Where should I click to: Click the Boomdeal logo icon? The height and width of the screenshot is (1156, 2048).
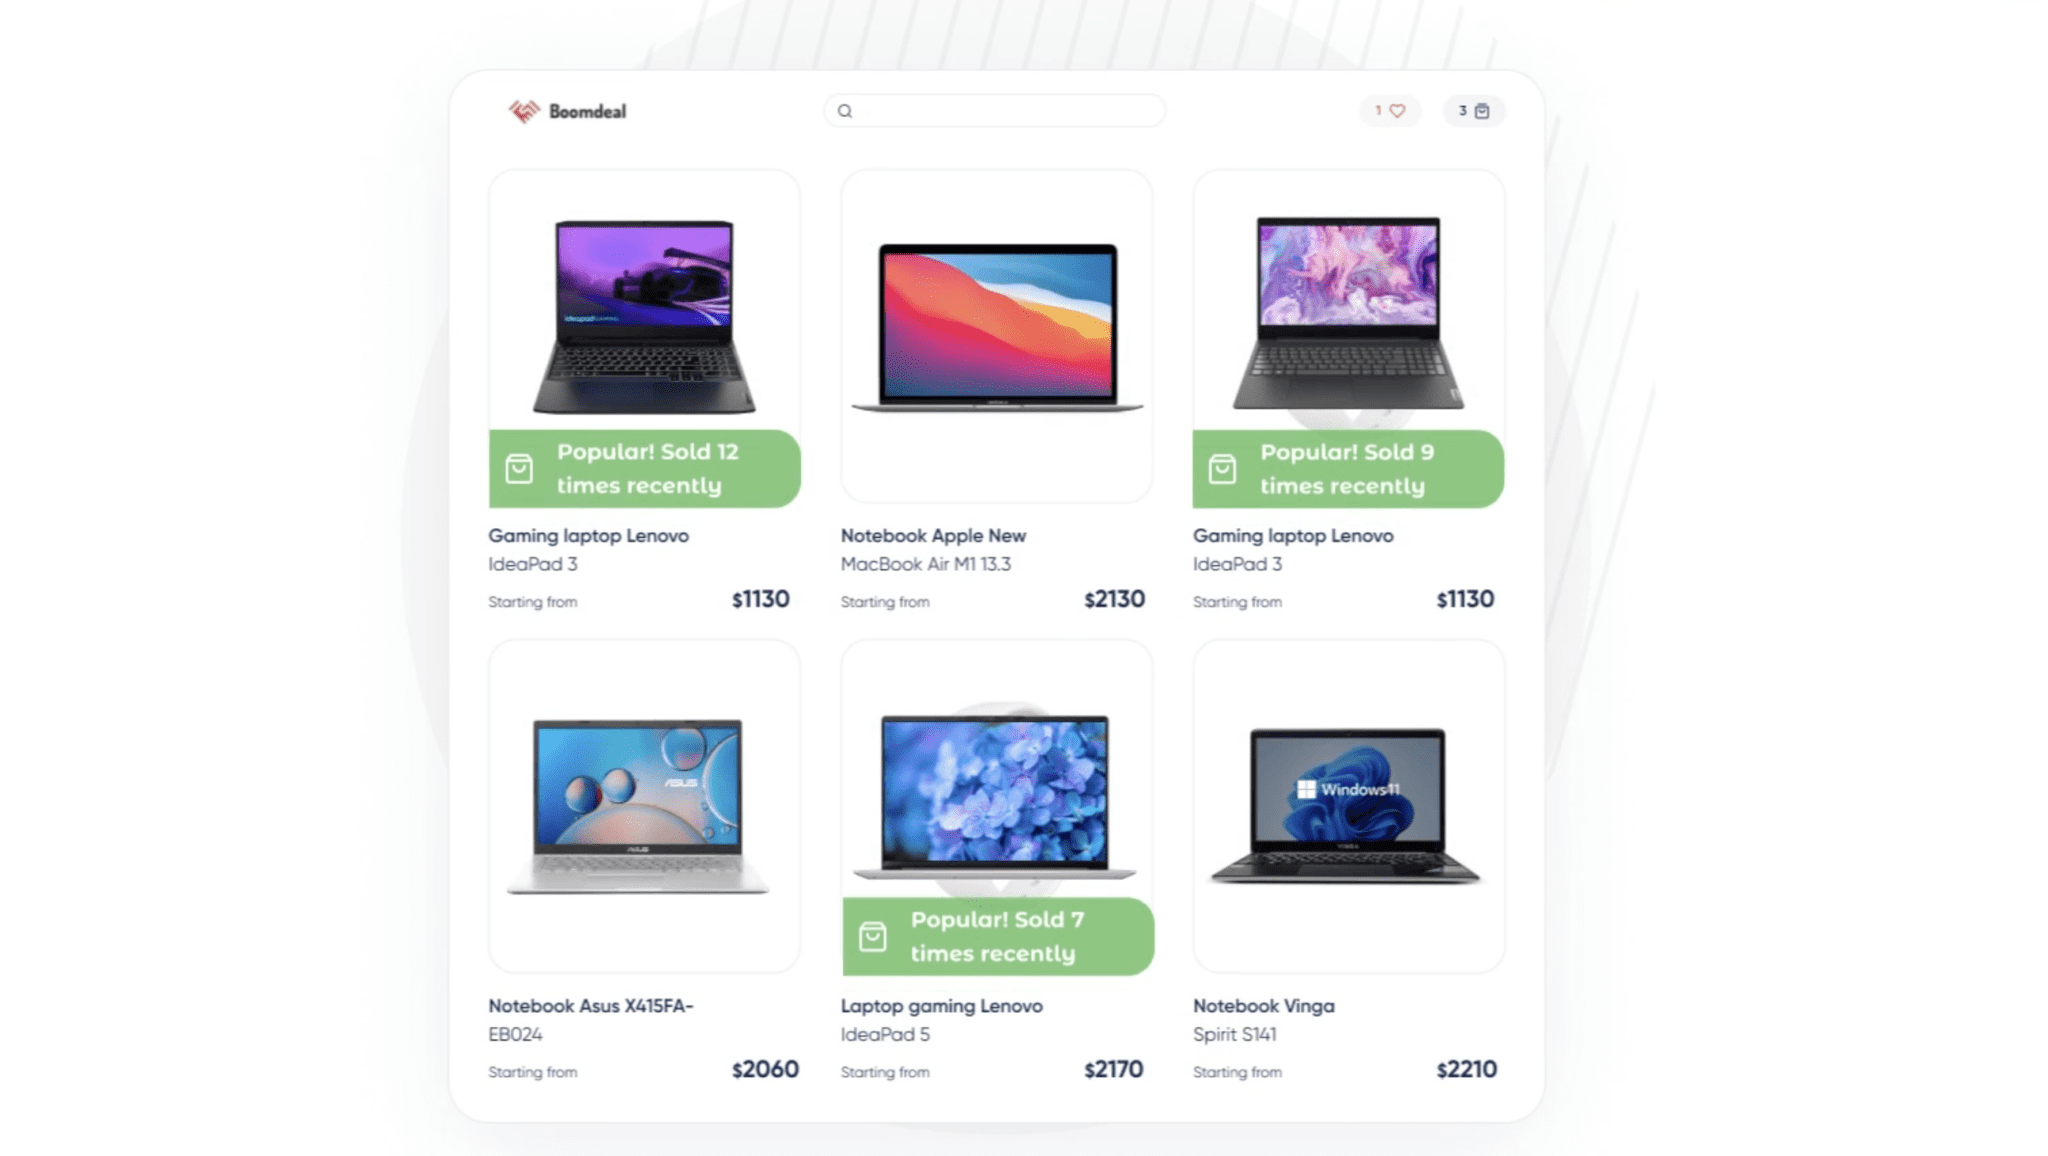tap(523, 111)
